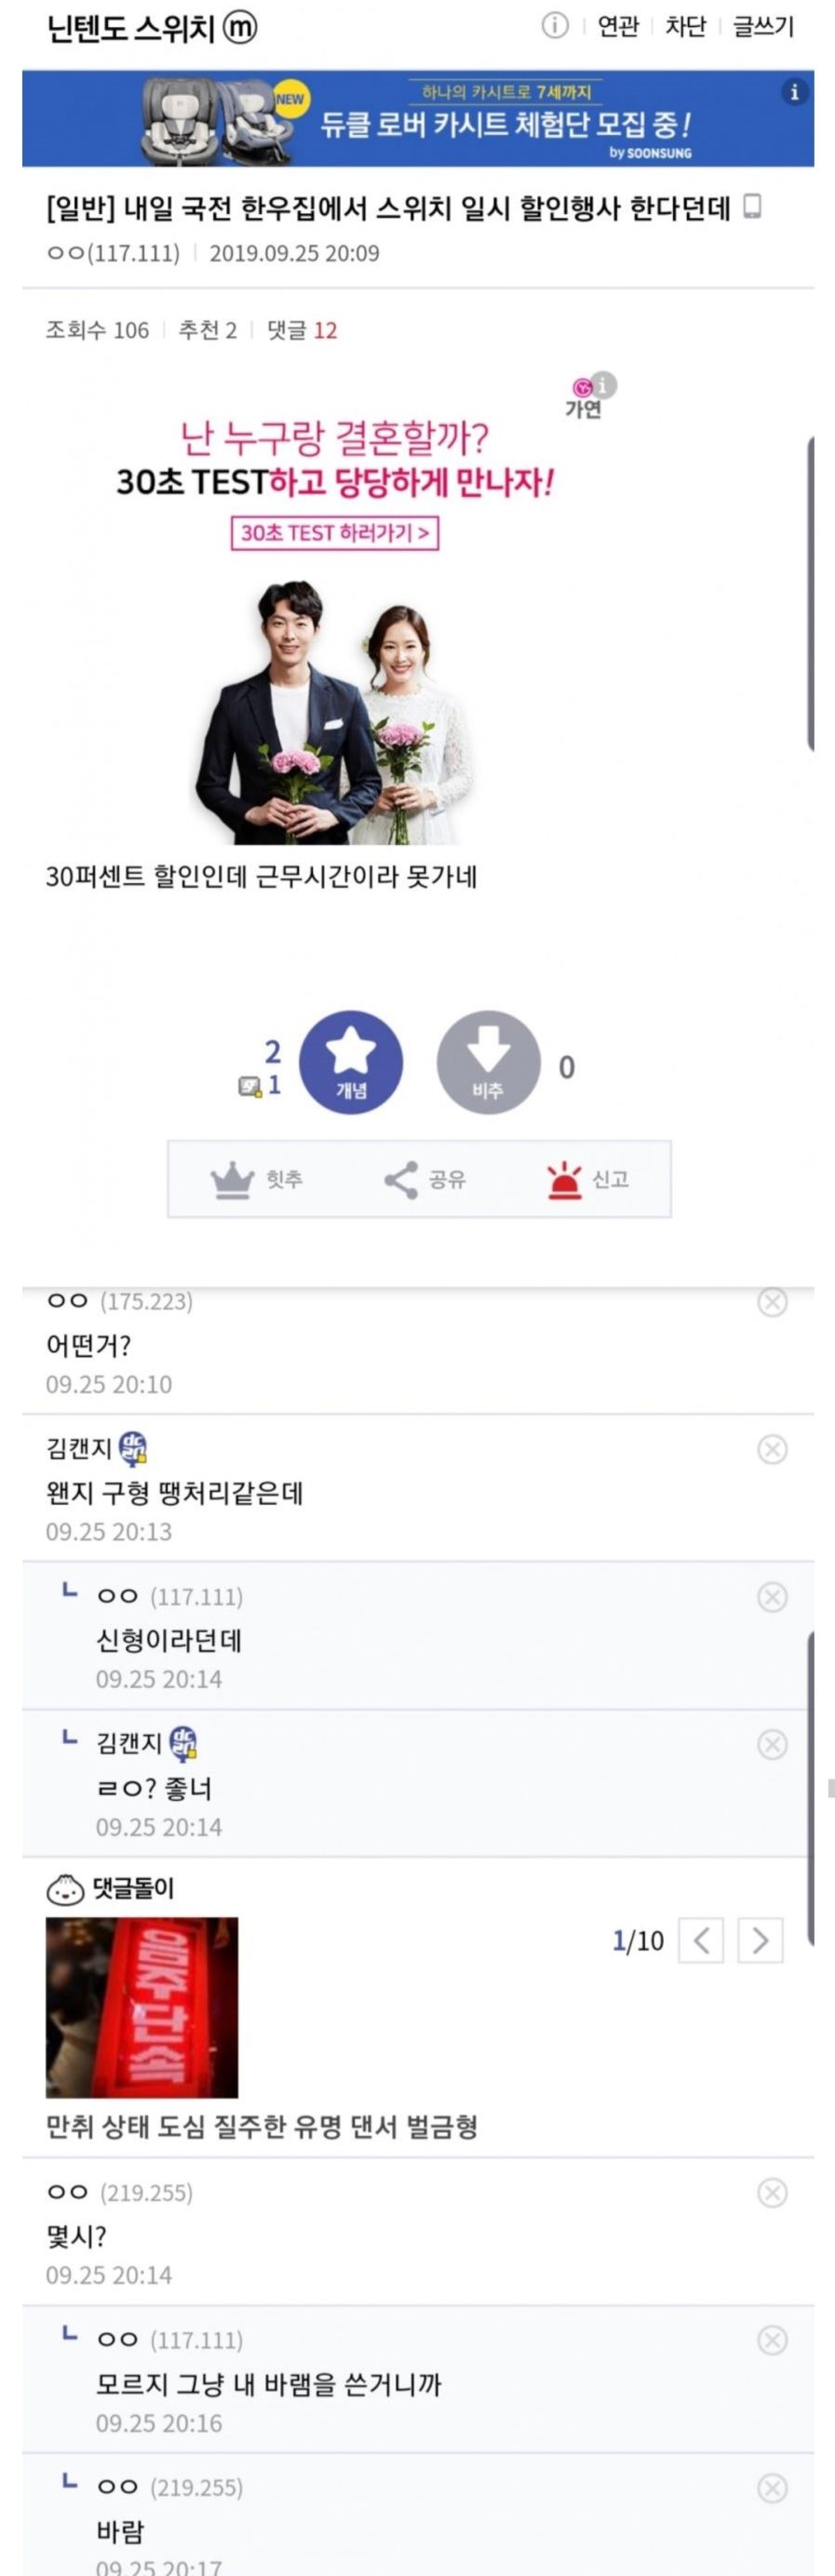Downvote the post with 비추 arrow button
Viewport: 835px width, 2576px height.
(488, 1062)
